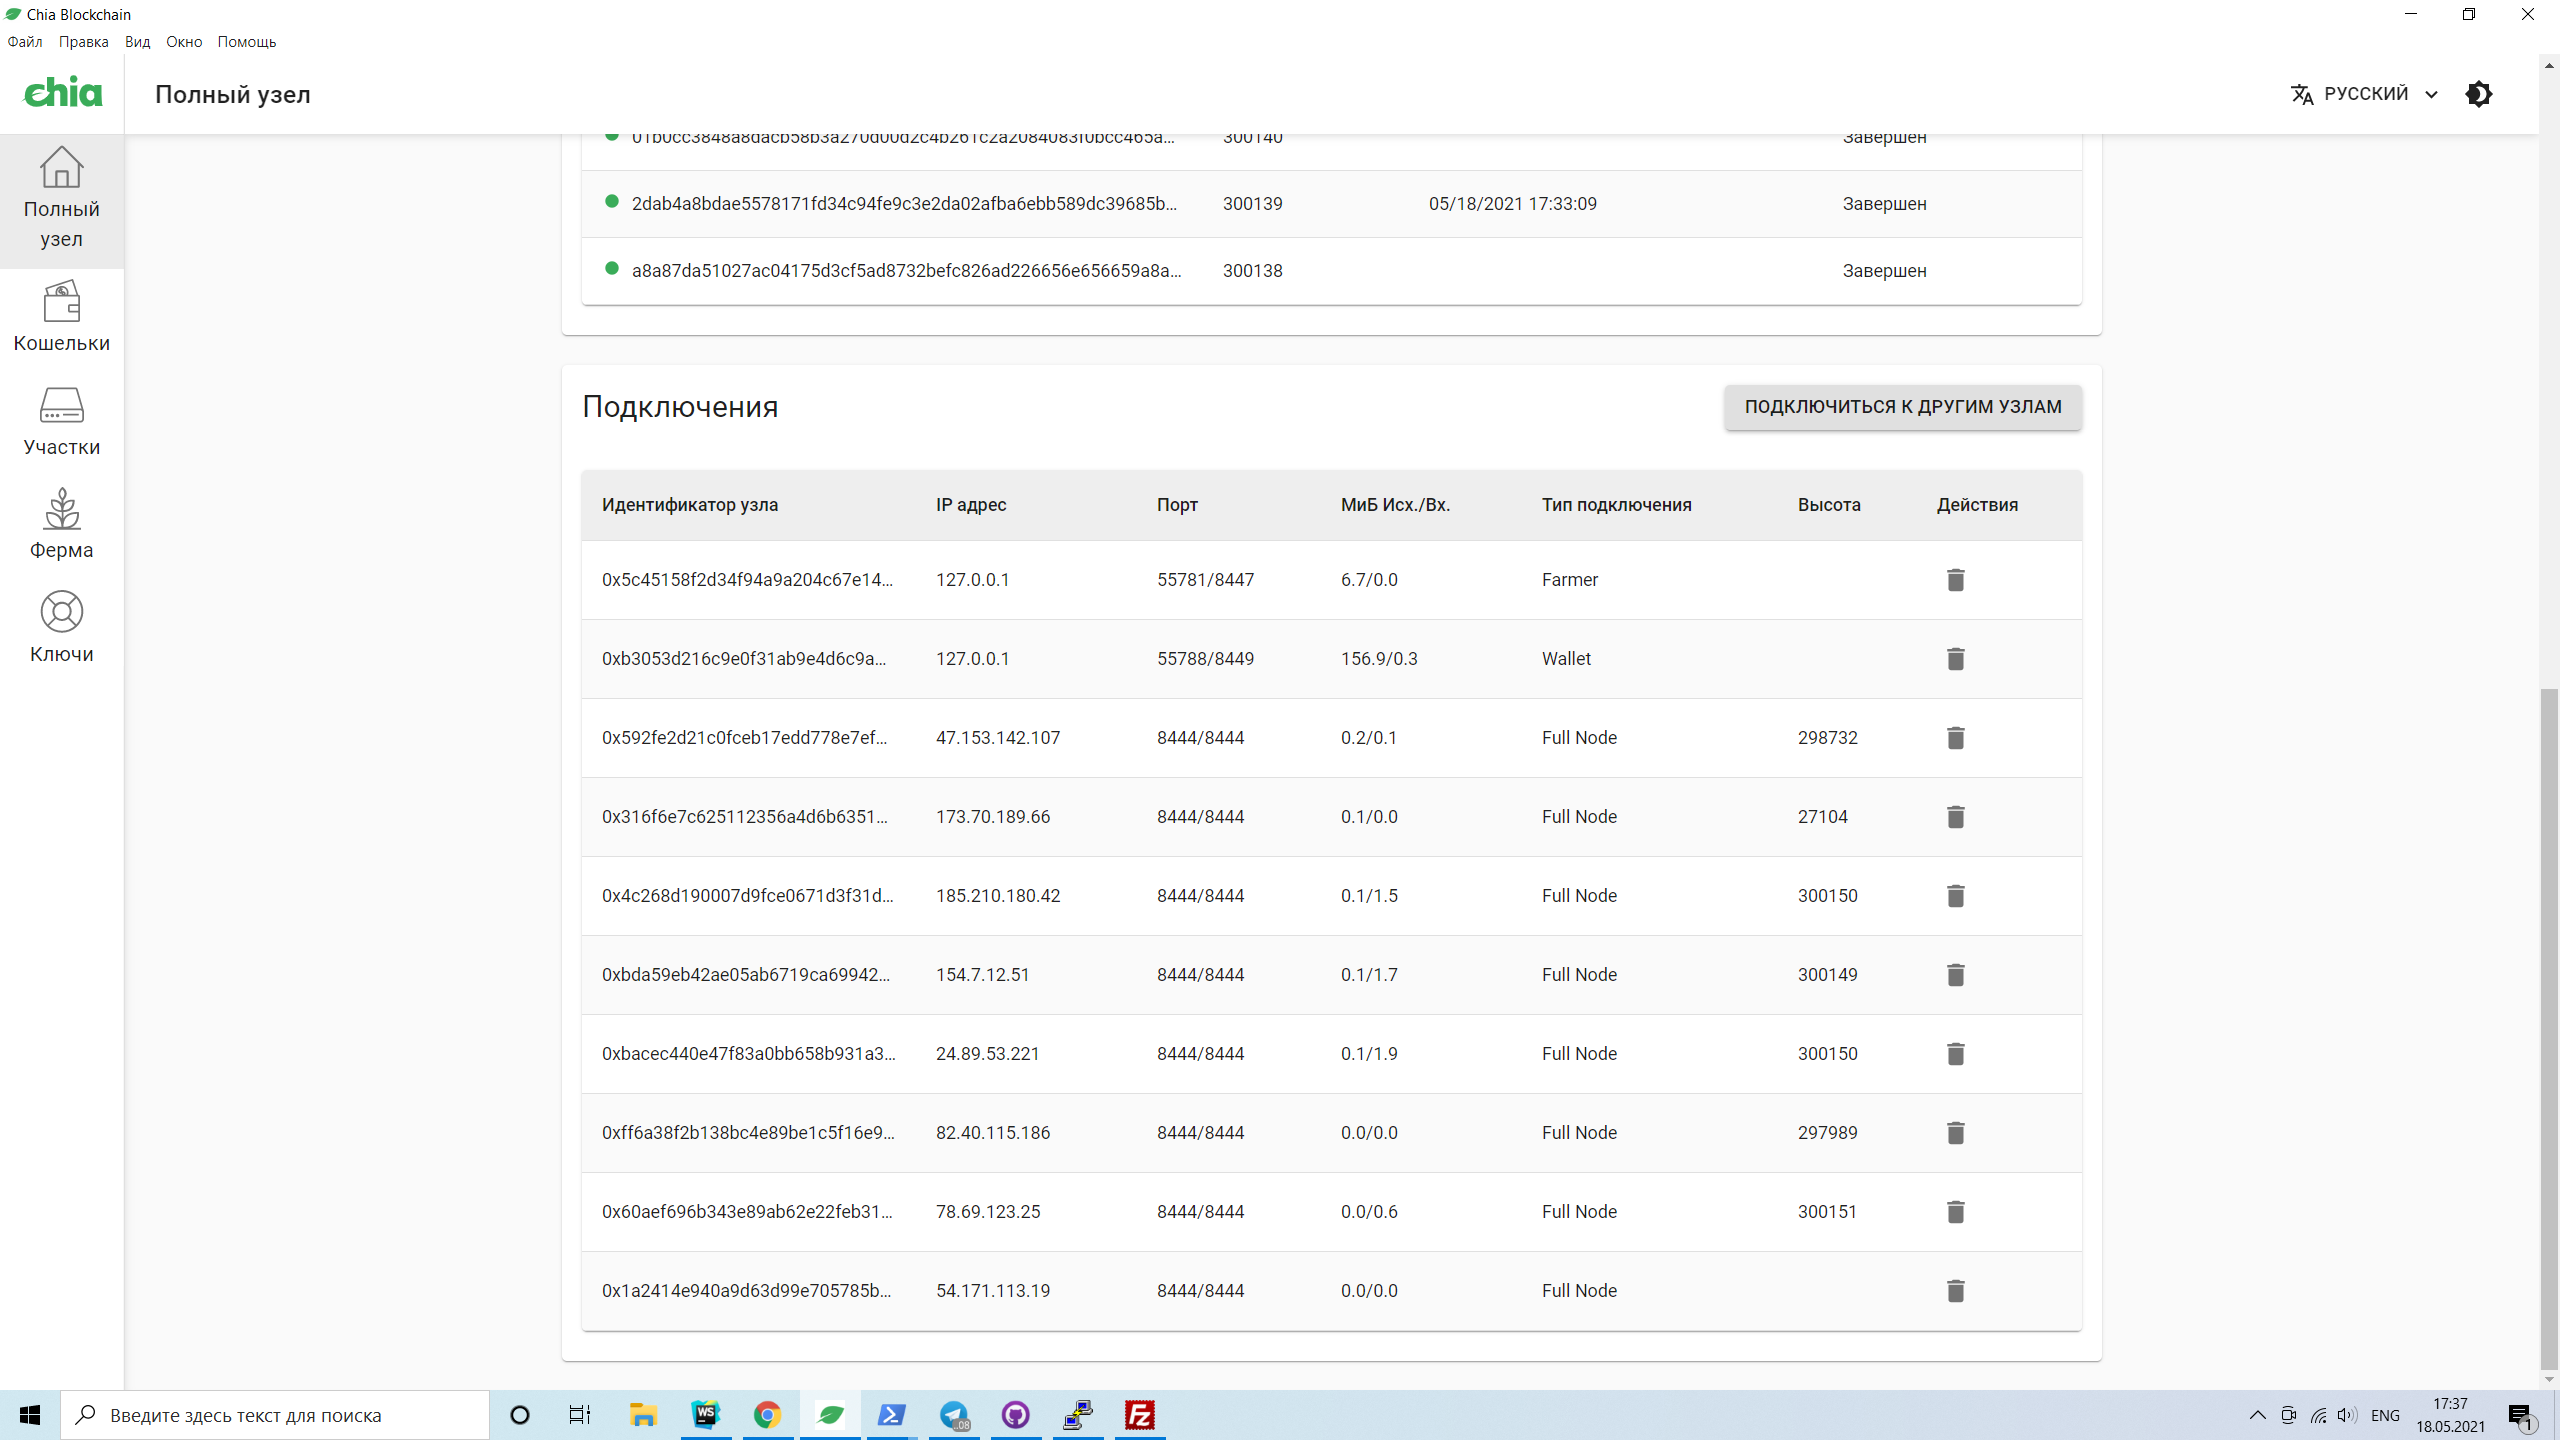
Task: Open Google Chrome from the taskbar
Action: 768,1415
